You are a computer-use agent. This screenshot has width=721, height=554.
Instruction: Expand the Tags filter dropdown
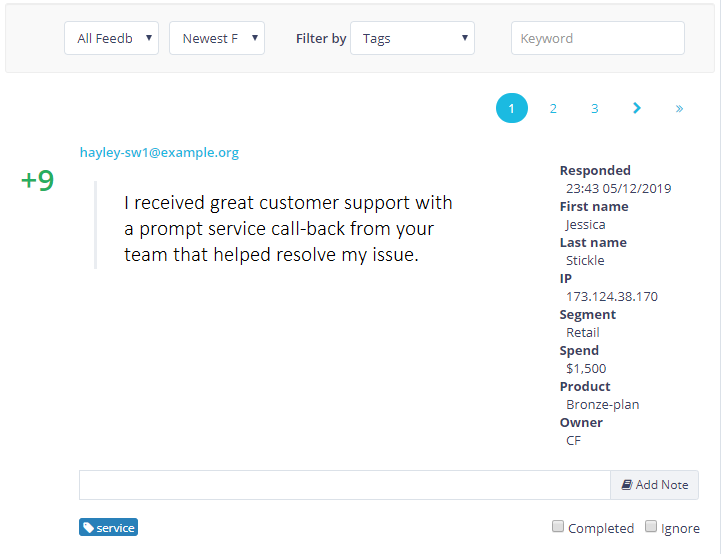click(412, 38)
